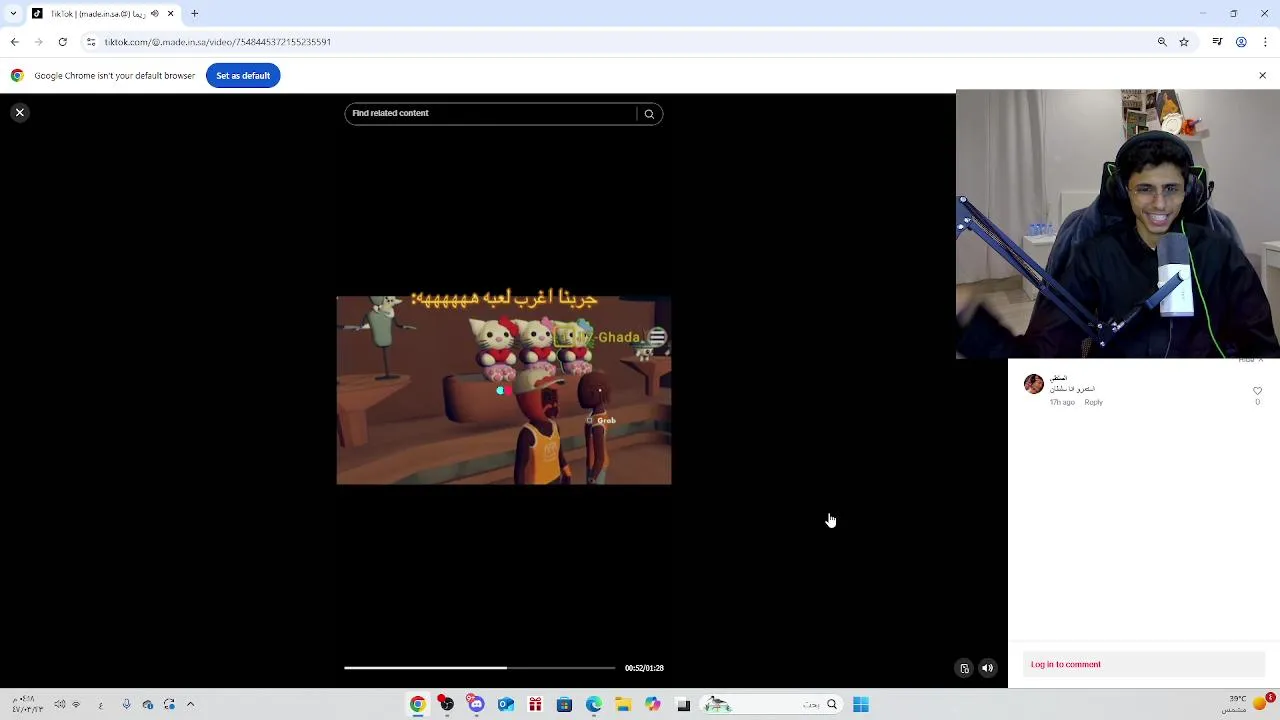Open the Chrome profile icon

(1241, 42)
